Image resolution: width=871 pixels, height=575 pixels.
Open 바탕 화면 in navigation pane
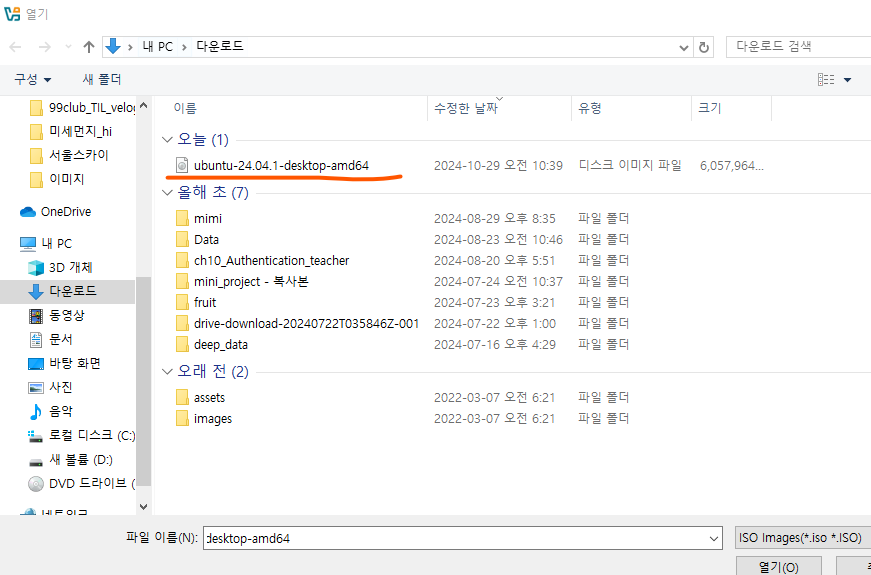[x=64, y=364]
